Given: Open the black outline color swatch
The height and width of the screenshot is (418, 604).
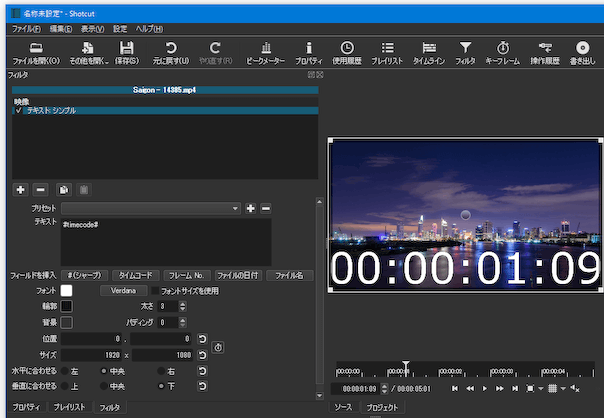Looking at the screenshot, I should [x=66, y=306].
